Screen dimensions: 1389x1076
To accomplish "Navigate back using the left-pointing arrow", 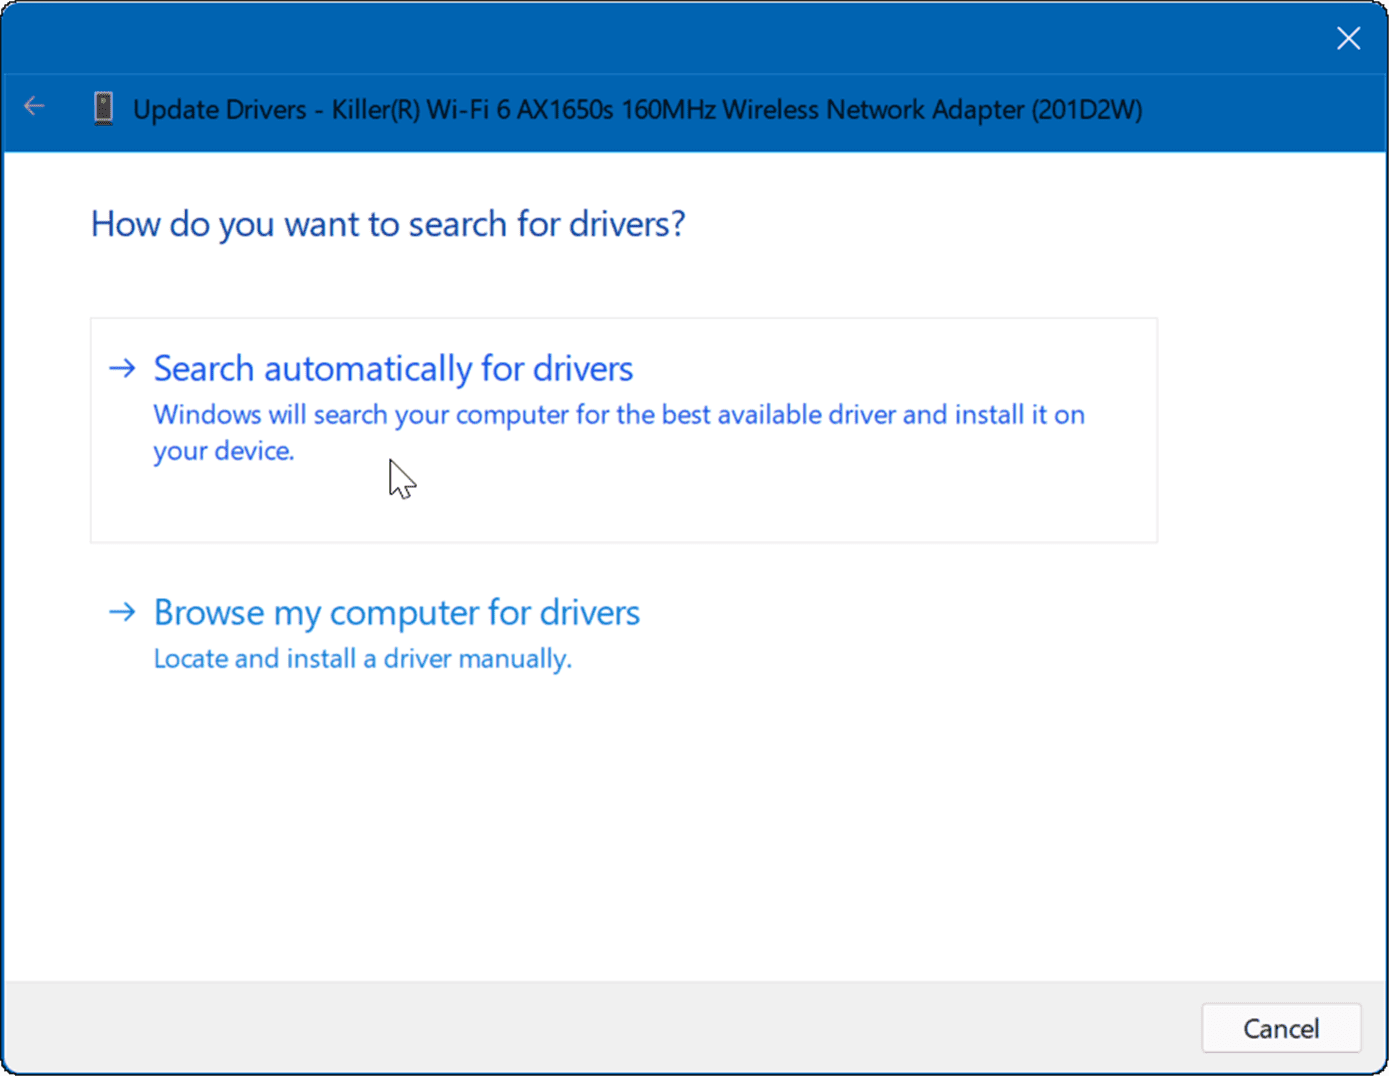I will pyautogui.click(x=33, y=105).
